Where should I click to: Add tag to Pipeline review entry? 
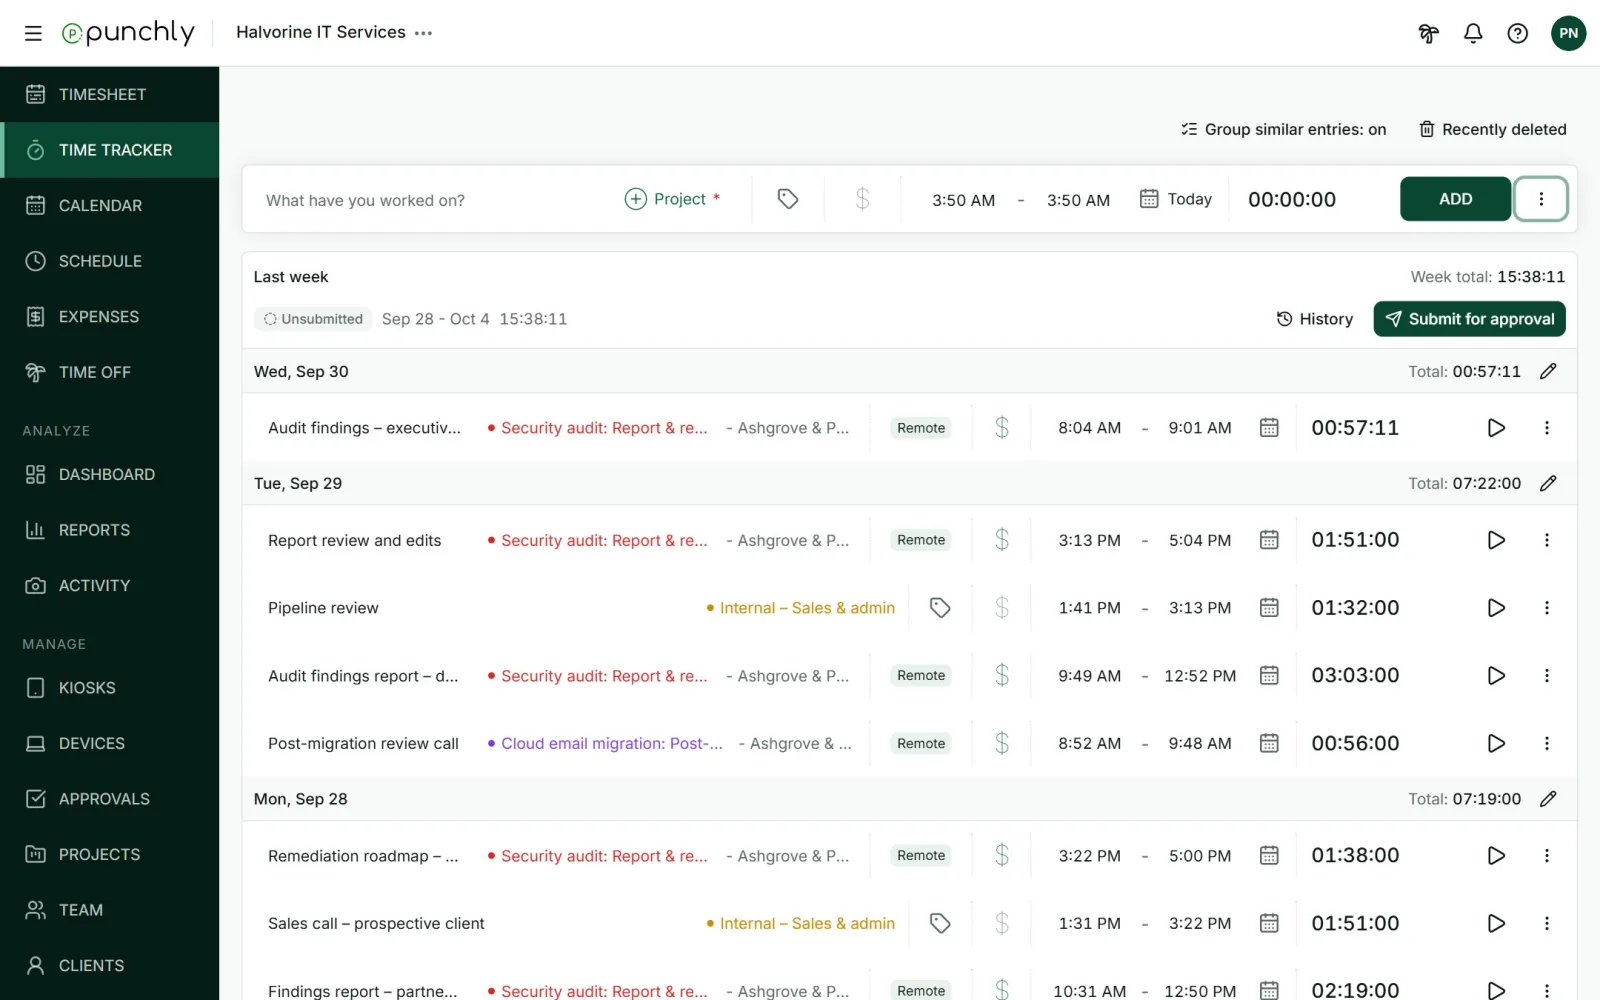click(x=940, y=608)
